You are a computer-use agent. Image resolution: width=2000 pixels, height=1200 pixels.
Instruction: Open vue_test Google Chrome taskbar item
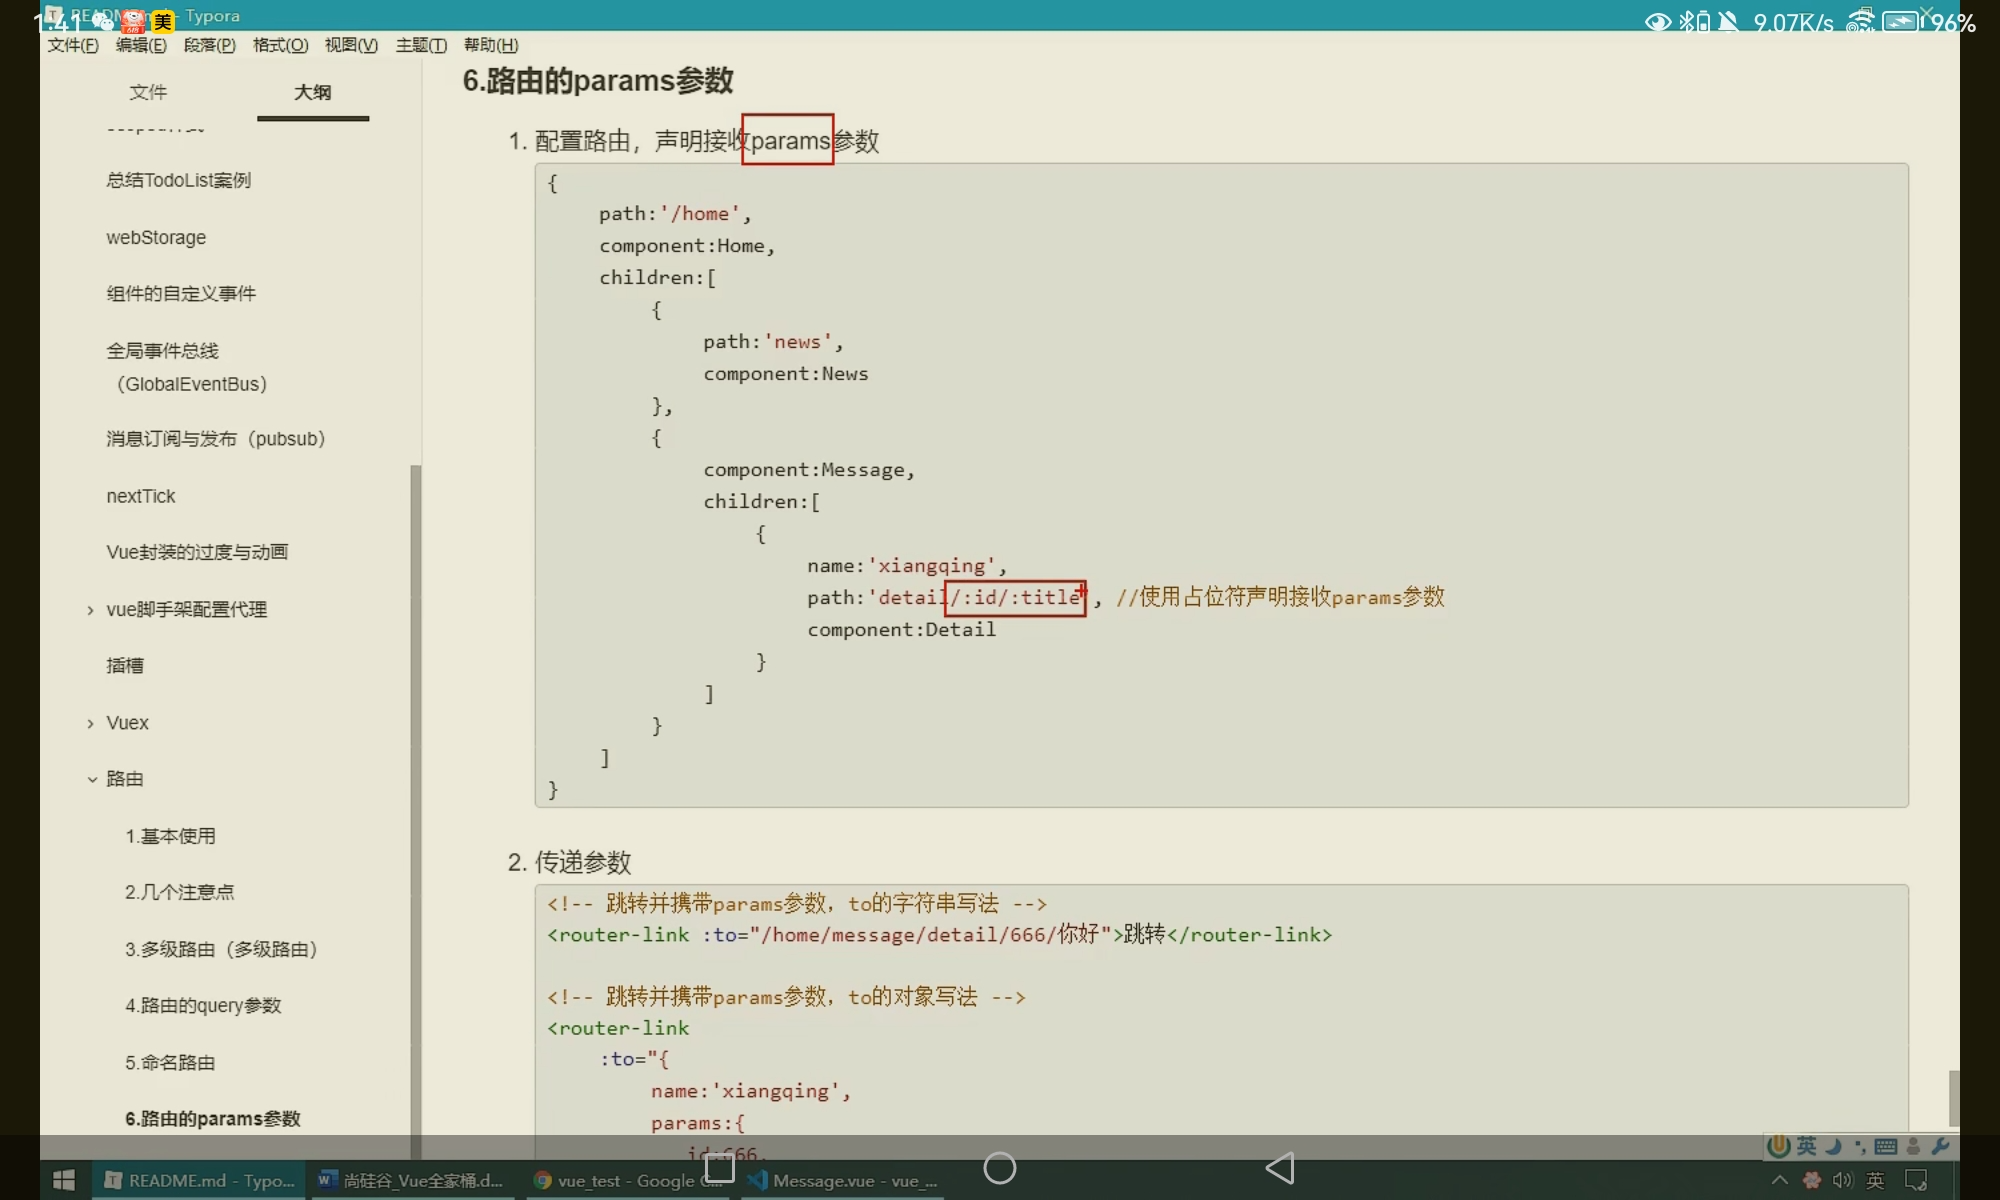point(628,1181)
